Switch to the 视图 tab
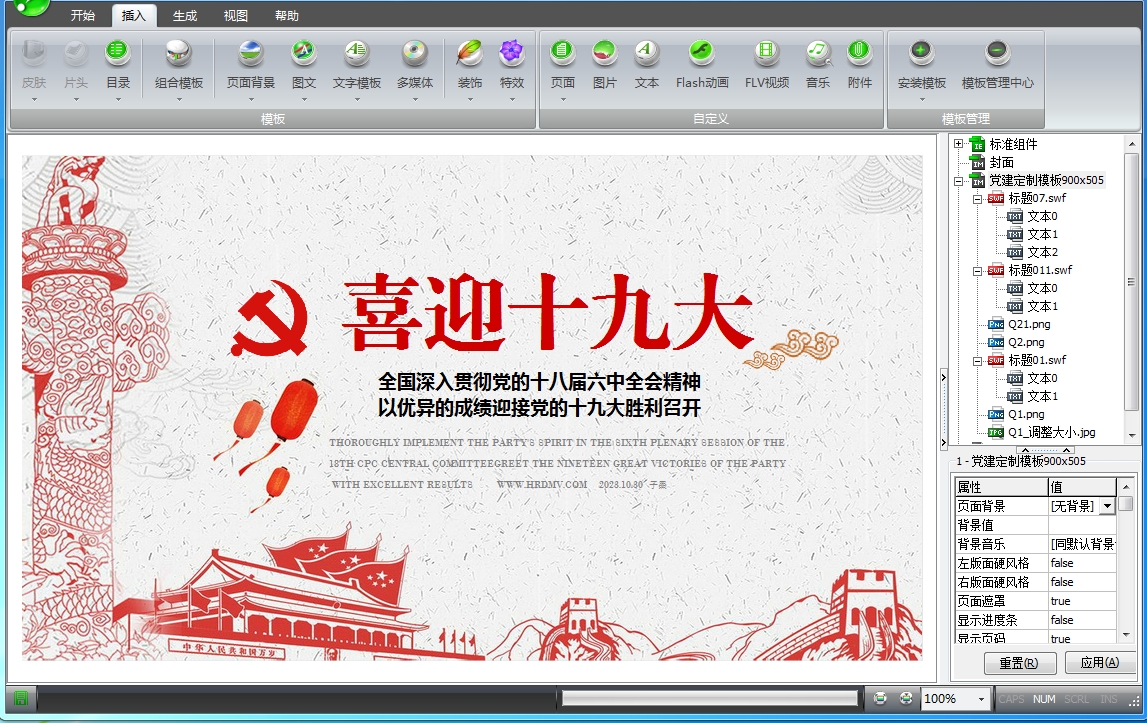This screenshot has height=723, width=1147. 236,15
